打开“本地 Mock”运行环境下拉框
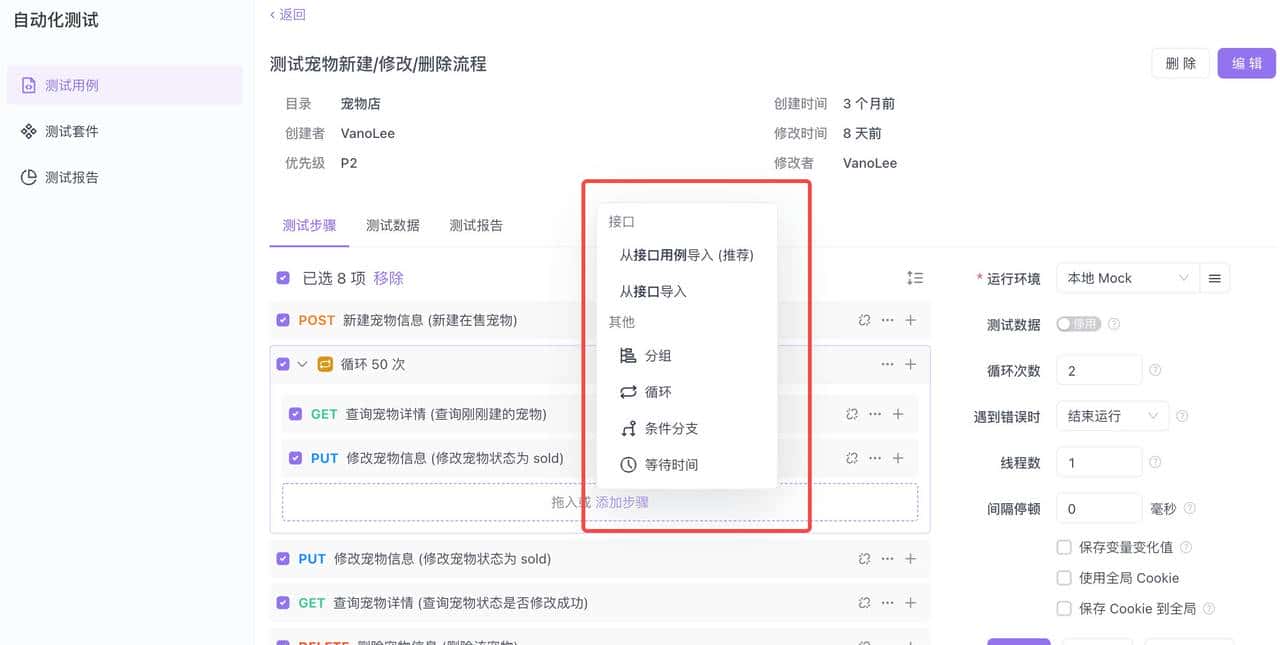The height and width of the screenshot is (645, 1280). pyautogui.click(x=1128, y=278)
